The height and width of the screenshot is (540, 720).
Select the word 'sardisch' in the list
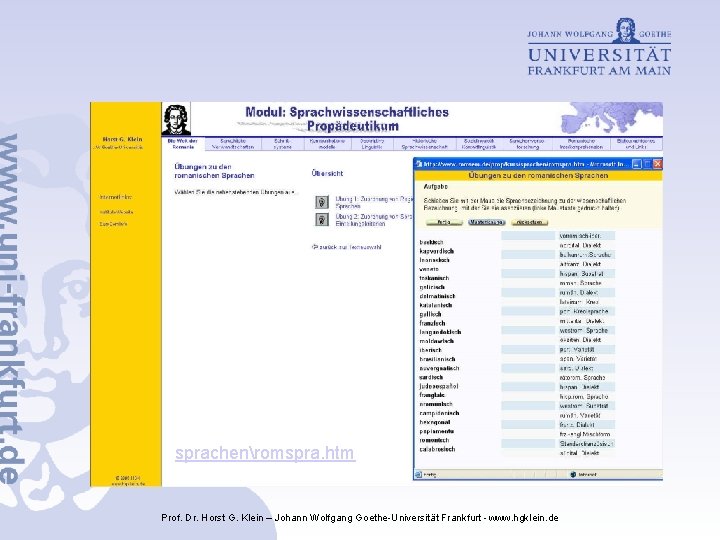(x=431, y=377)
